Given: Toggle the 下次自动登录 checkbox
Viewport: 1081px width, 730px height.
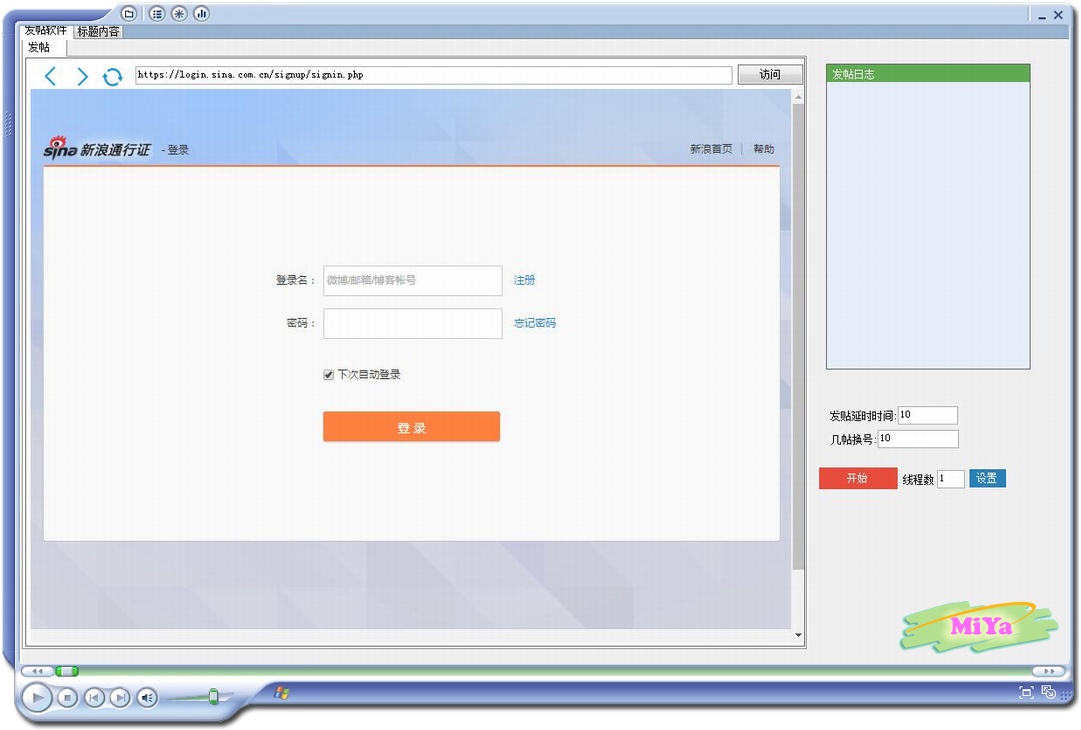Looking at the screenshot, I should coord(328,375).
